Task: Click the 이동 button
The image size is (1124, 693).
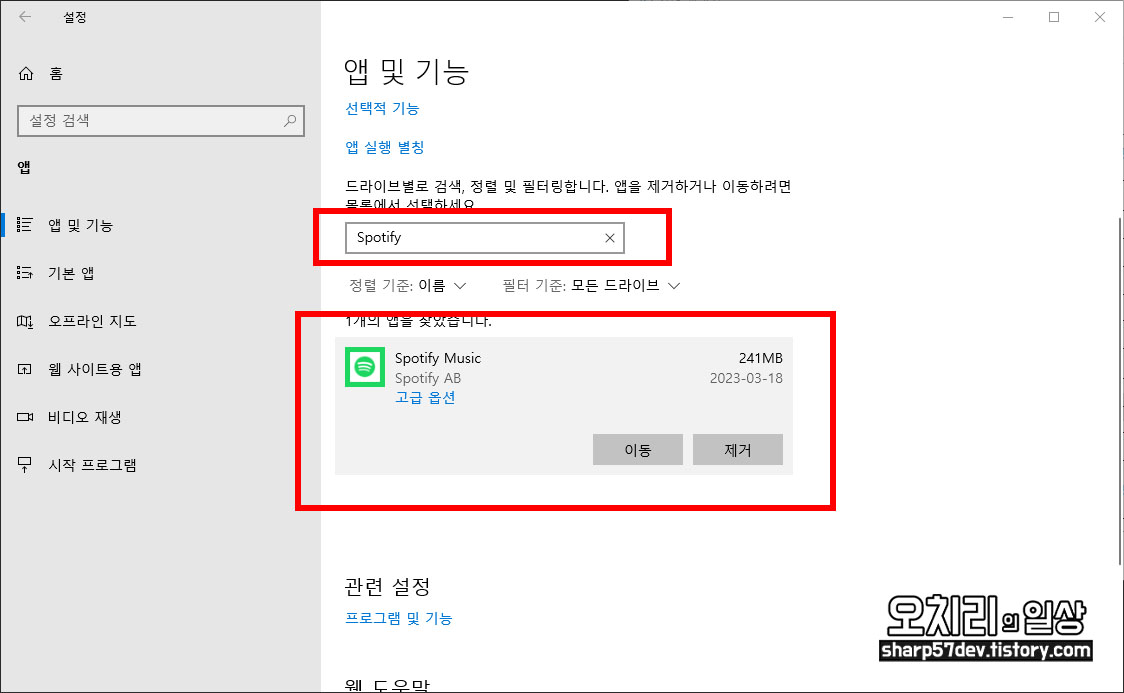Action: 637,449
